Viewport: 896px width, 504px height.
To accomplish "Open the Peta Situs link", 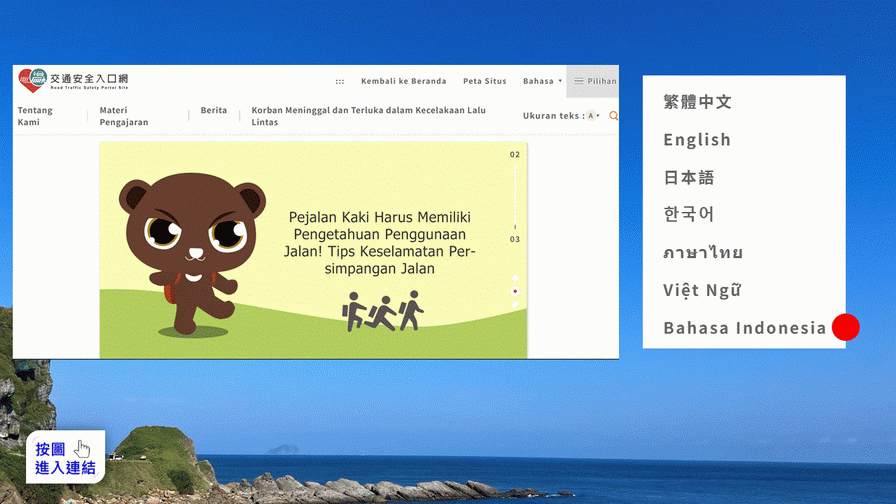I will point(484,81).
